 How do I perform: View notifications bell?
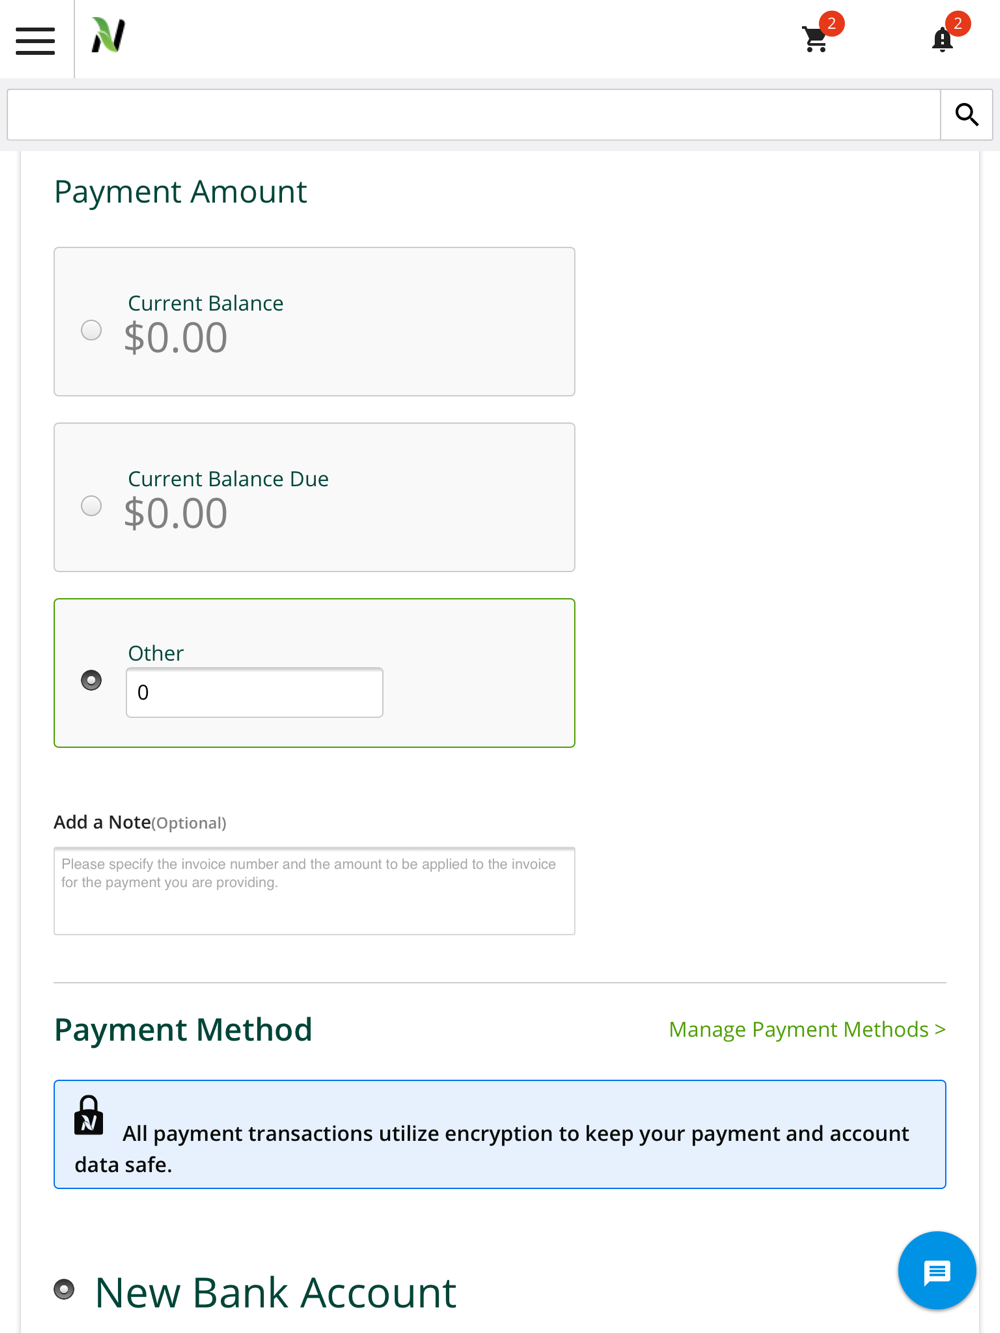click(942, 39)
